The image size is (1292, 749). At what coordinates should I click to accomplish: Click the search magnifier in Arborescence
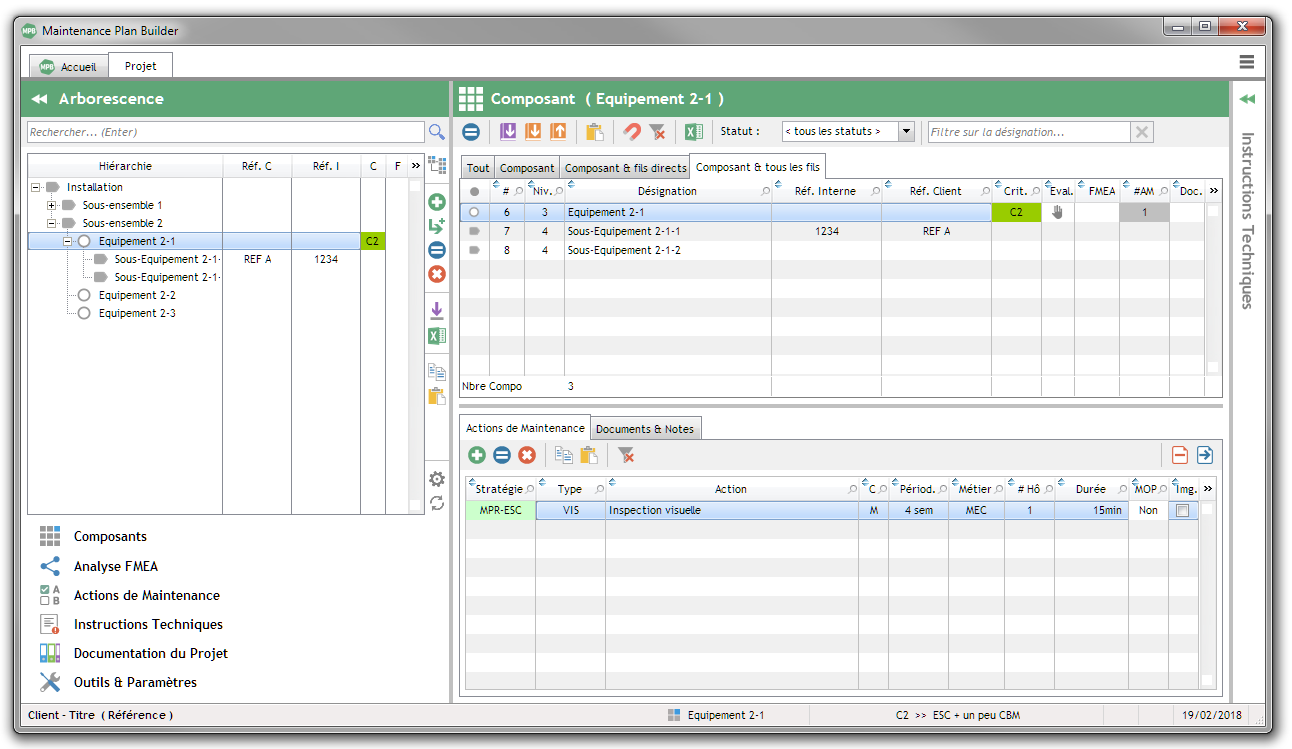(436, 132)
